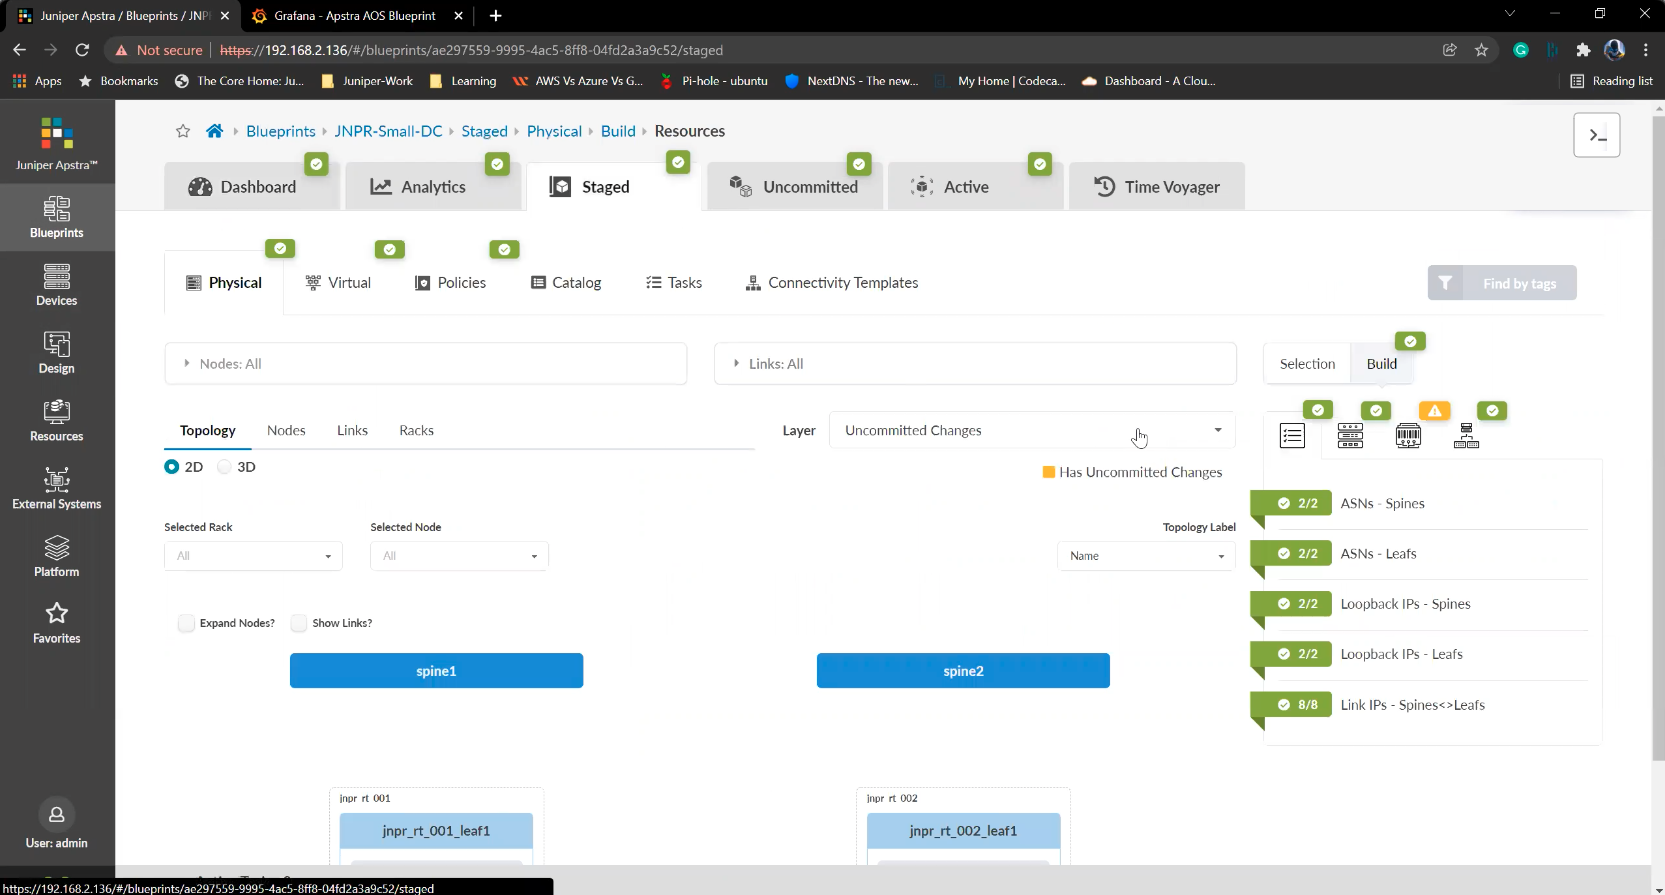Go back in browser history

[20, 50]
